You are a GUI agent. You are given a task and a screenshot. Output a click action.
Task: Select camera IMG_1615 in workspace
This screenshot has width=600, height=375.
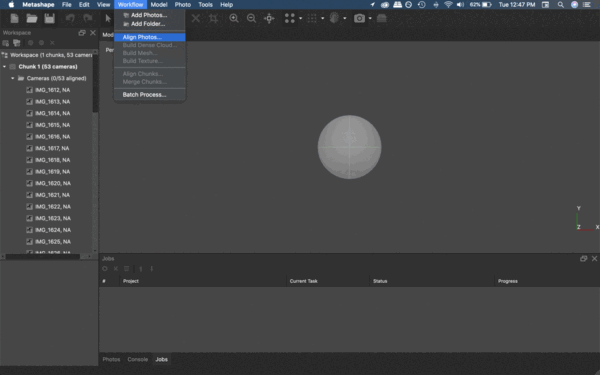[x=48, y=125]
